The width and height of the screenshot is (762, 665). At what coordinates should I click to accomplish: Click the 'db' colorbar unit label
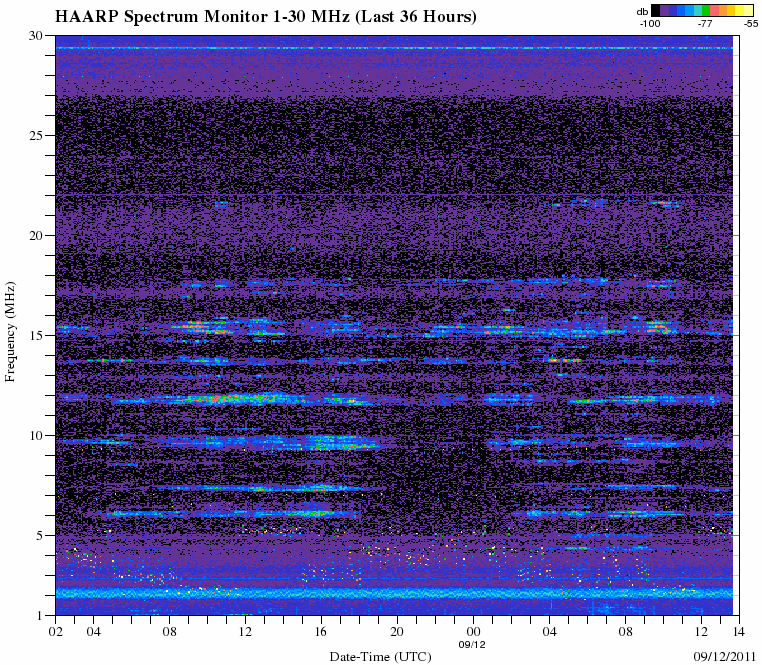642,12
